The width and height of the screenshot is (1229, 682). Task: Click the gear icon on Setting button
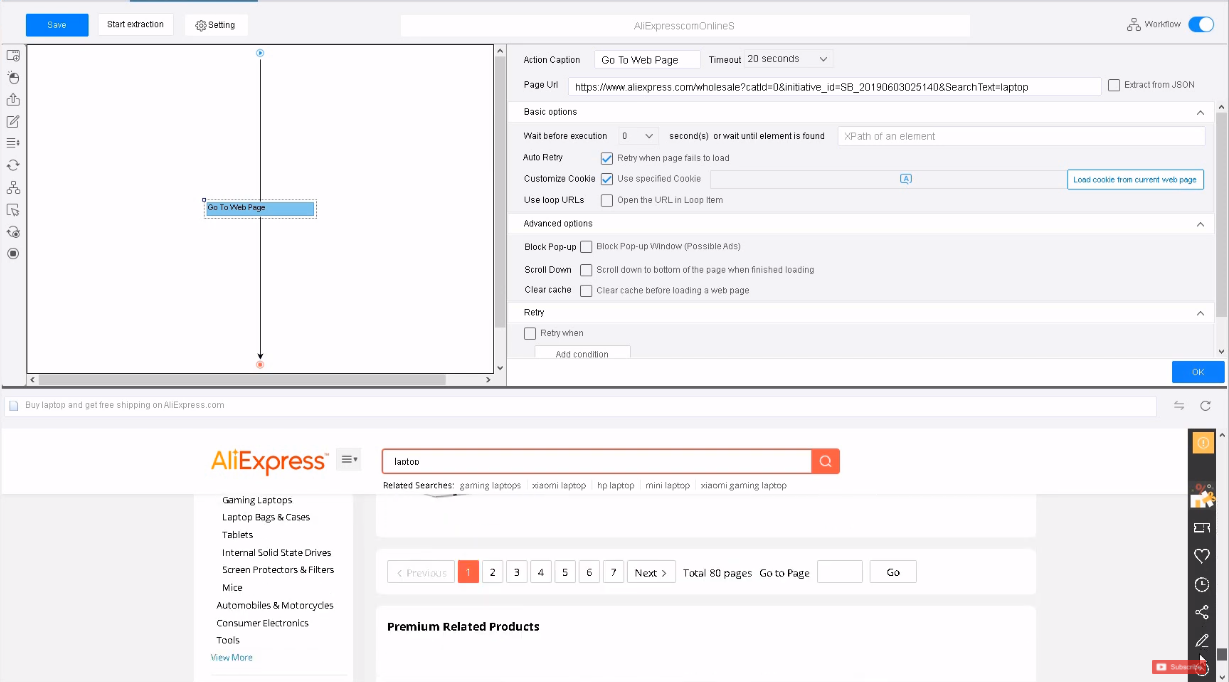pos(200,25)
